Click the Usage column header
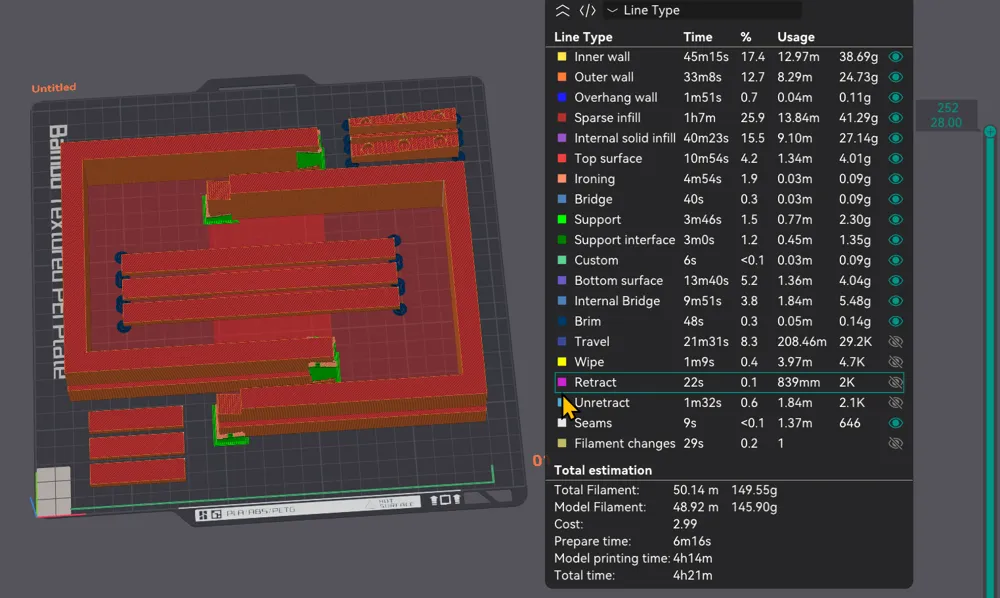 [795, 37]
